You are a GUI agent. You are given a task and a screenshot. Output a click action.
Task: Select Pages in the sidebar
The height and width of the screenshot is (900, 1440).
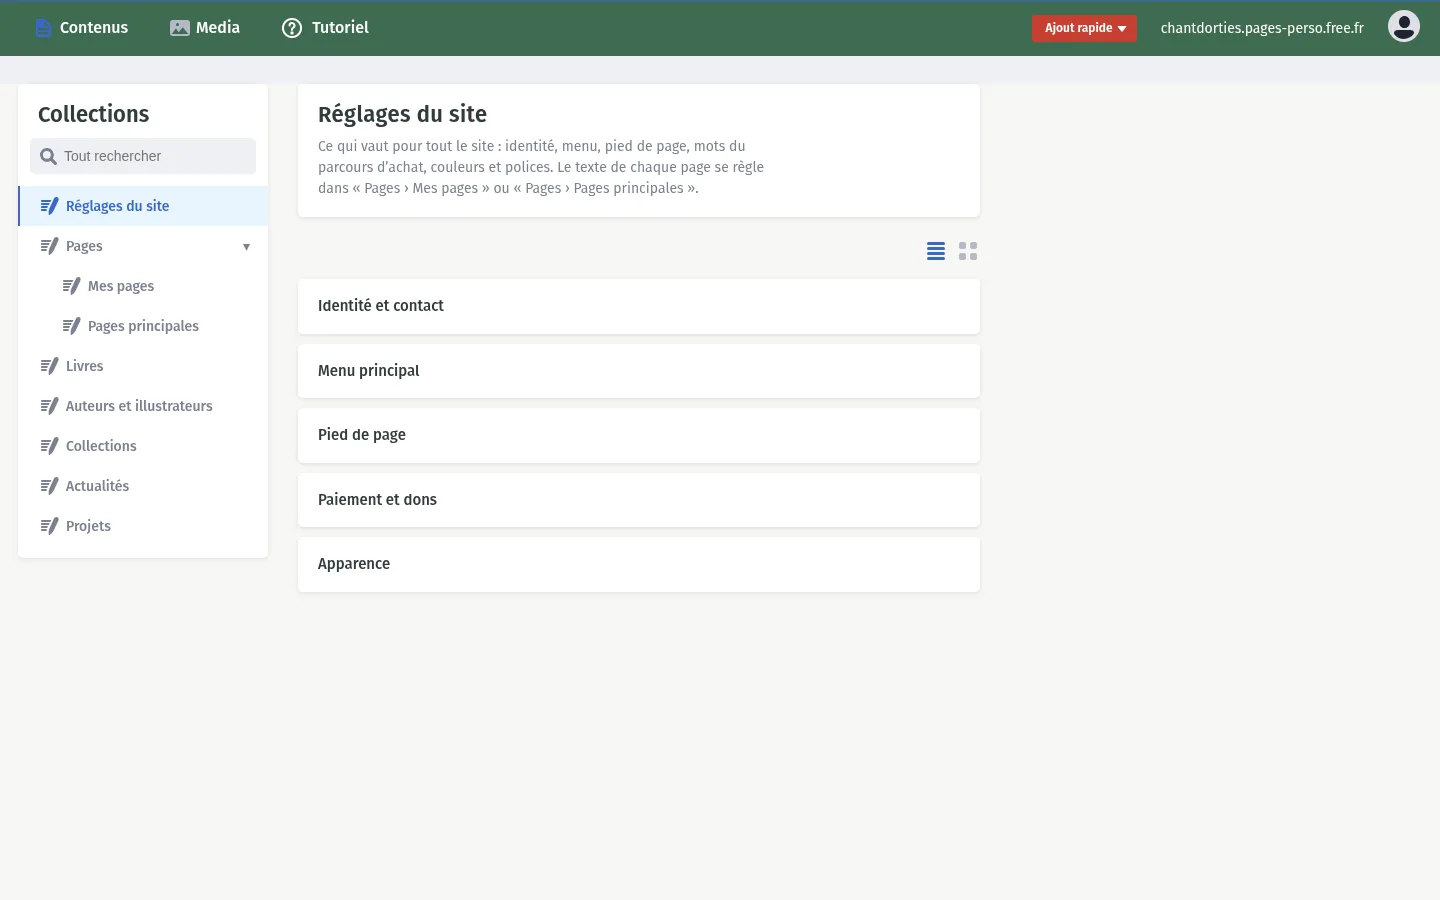(x=143, y=246)
